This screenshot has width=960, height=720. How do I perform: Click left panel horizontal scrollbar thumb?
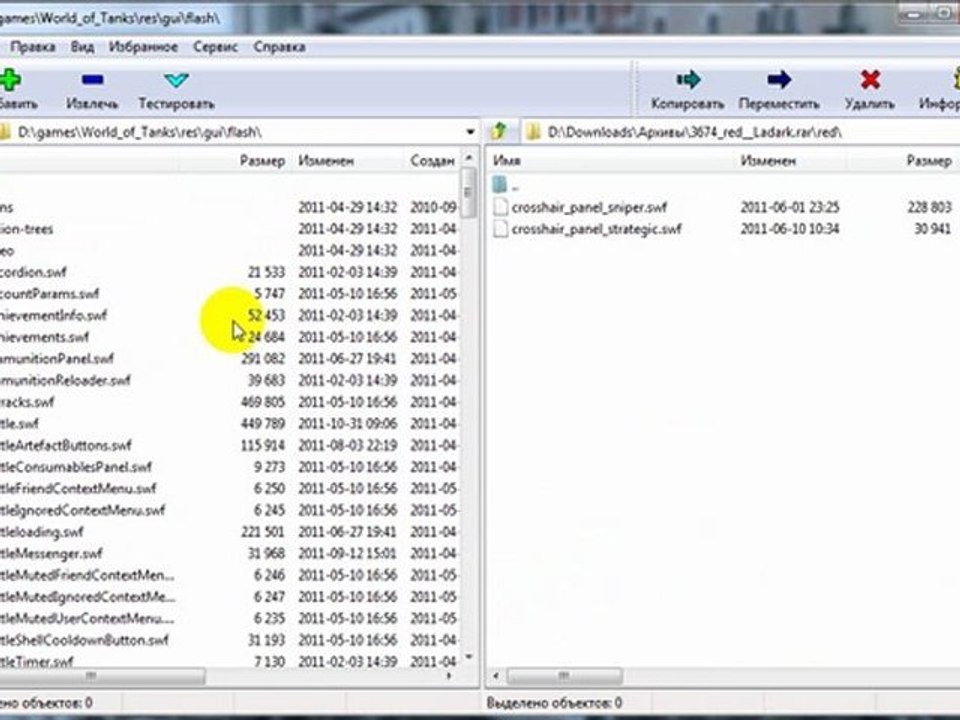101,676
